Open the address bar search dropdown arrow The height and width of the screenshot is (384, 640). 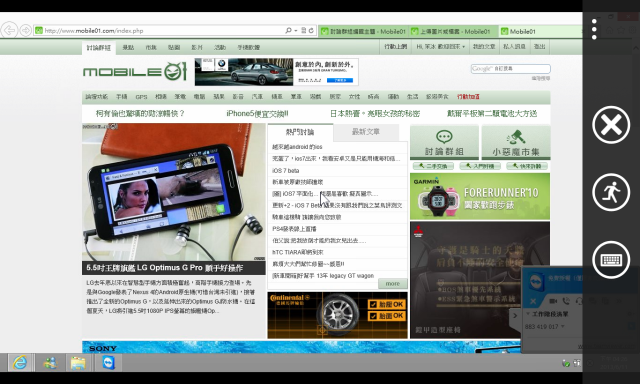tap(296, 31)
